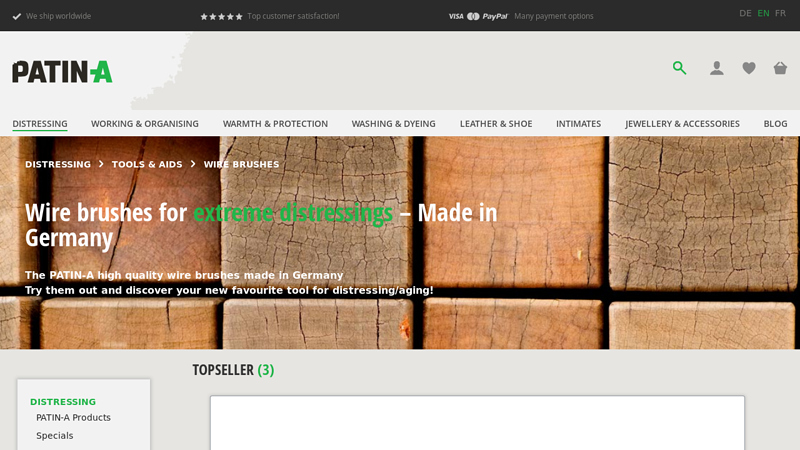Click the Tools & Aids breadcrumb link
The height and width of the screenshot is (450, 800).
pos(147,164)
